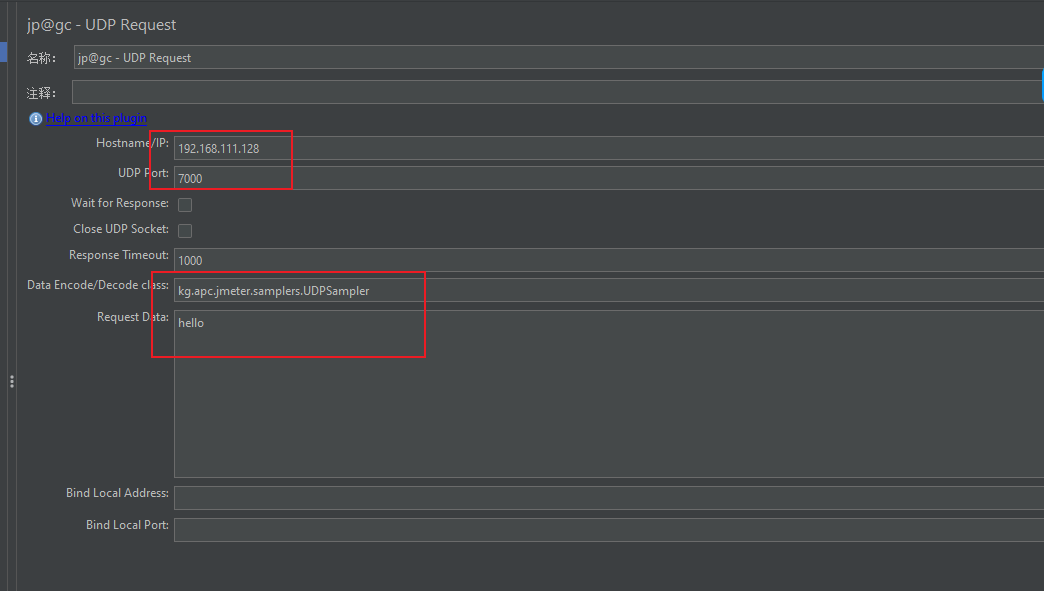This screenshot has height=591, width=1044.
Task: Focus the UDP Port field with 7000
Action: 600,178
